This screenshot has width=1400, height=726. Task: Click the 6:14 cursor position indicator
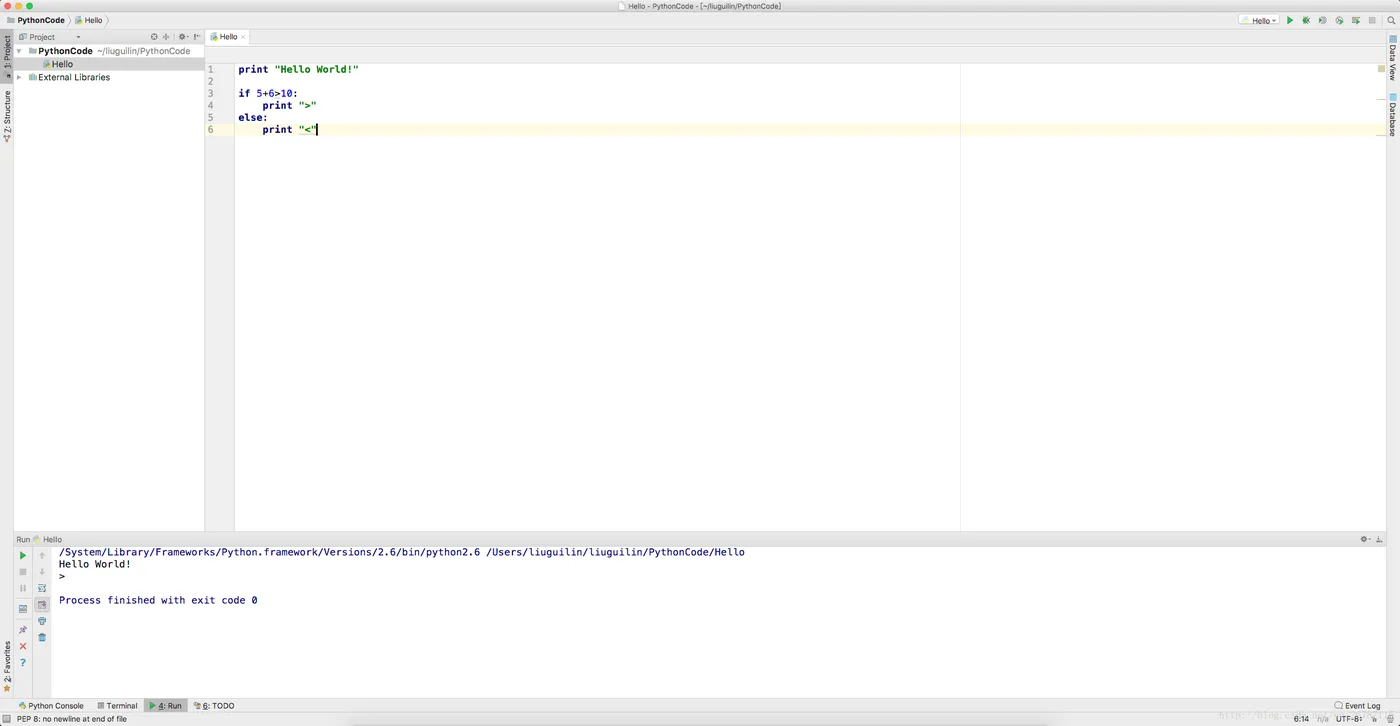coord(1301,719)
